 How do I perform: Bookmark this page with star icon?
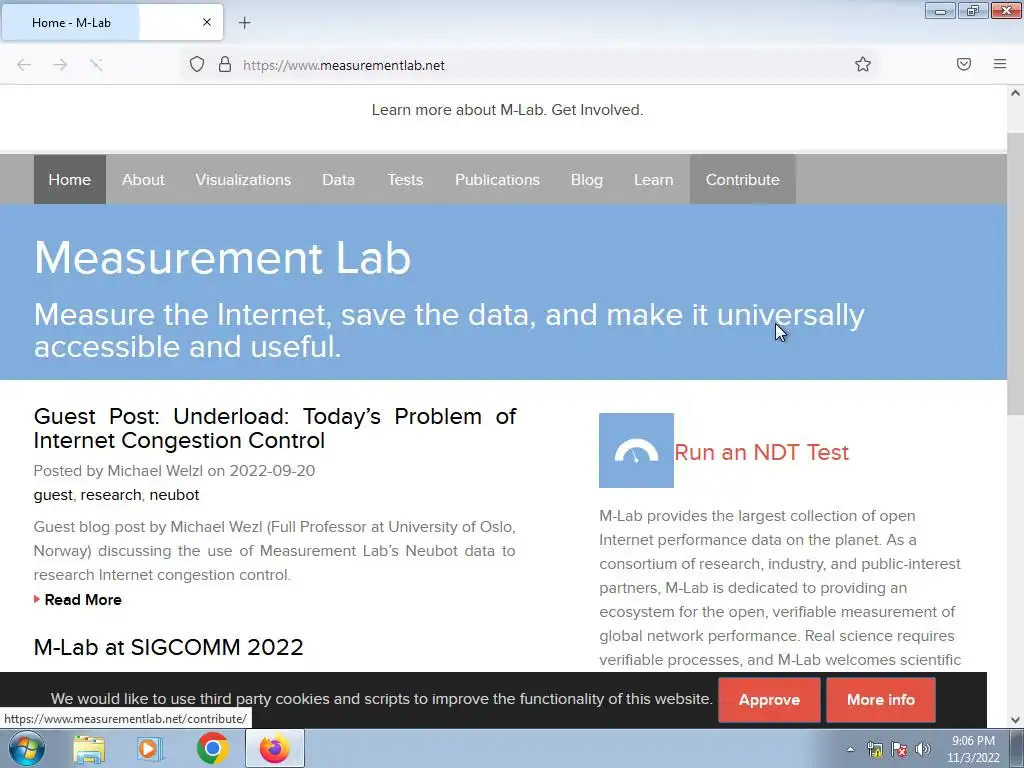pos(863,64)
